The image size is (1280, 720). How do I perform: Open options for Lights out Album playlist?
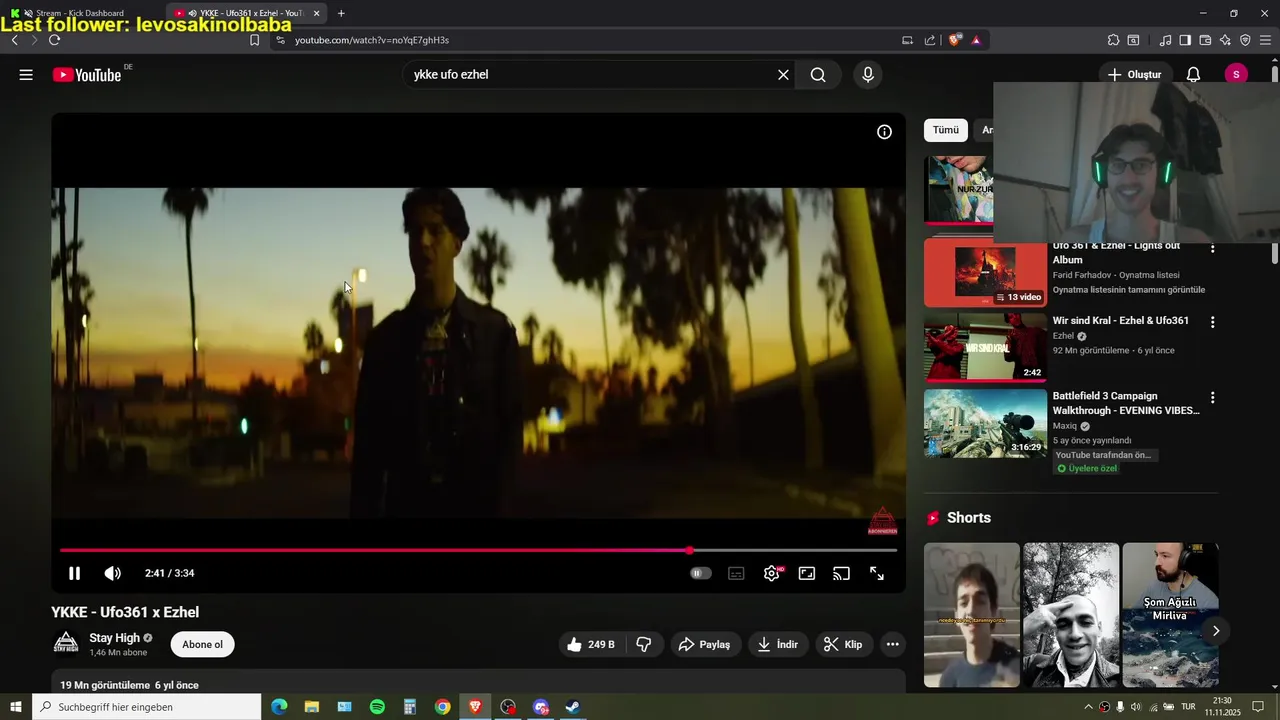point(1212,248)
